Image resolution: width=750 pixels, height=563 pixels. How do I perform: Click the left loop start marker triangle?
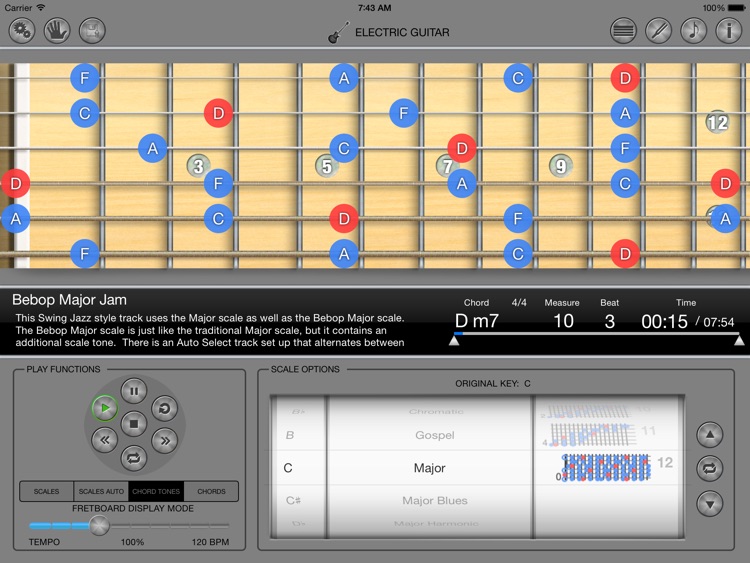[454, 341]
